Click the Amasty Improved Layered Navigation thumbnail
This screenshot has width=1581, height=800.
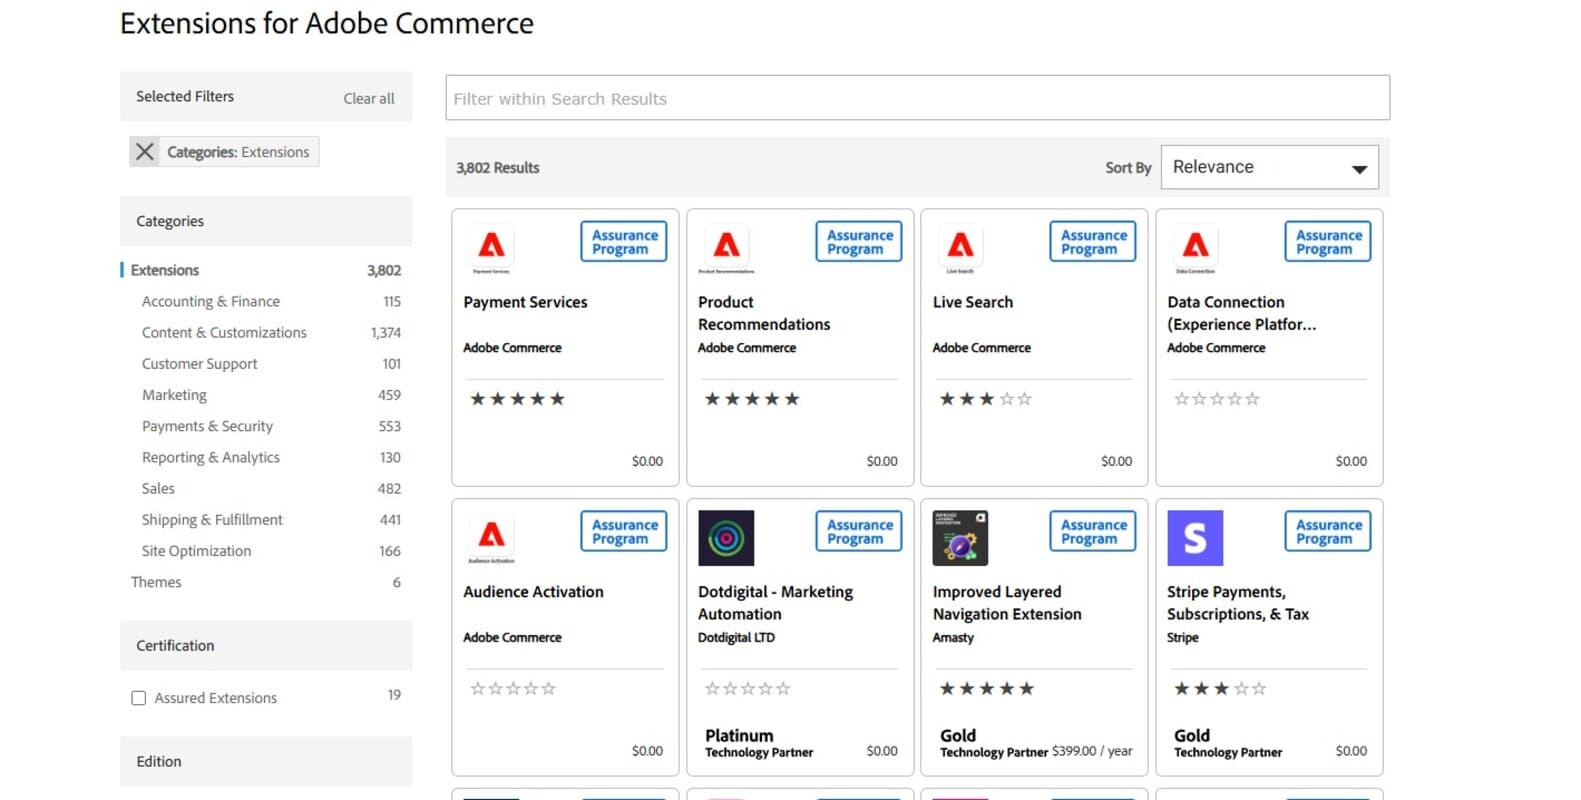pyautogui.click(x=960, y=538)
